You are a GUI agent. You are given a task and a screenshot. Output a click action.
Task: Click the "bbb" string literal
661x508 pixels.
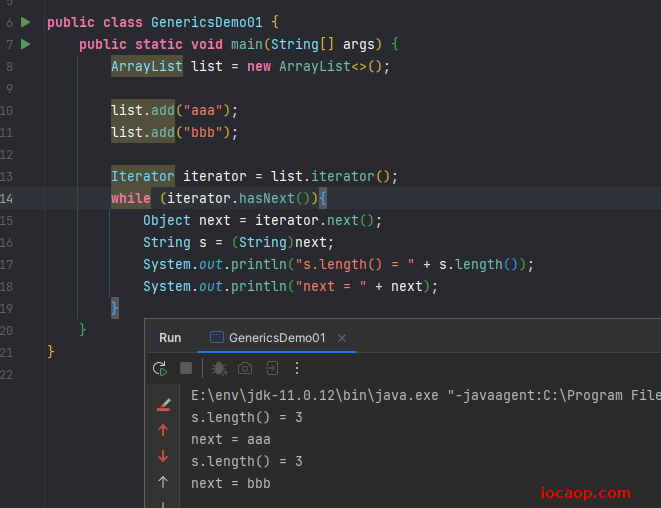tap(203, 132)
